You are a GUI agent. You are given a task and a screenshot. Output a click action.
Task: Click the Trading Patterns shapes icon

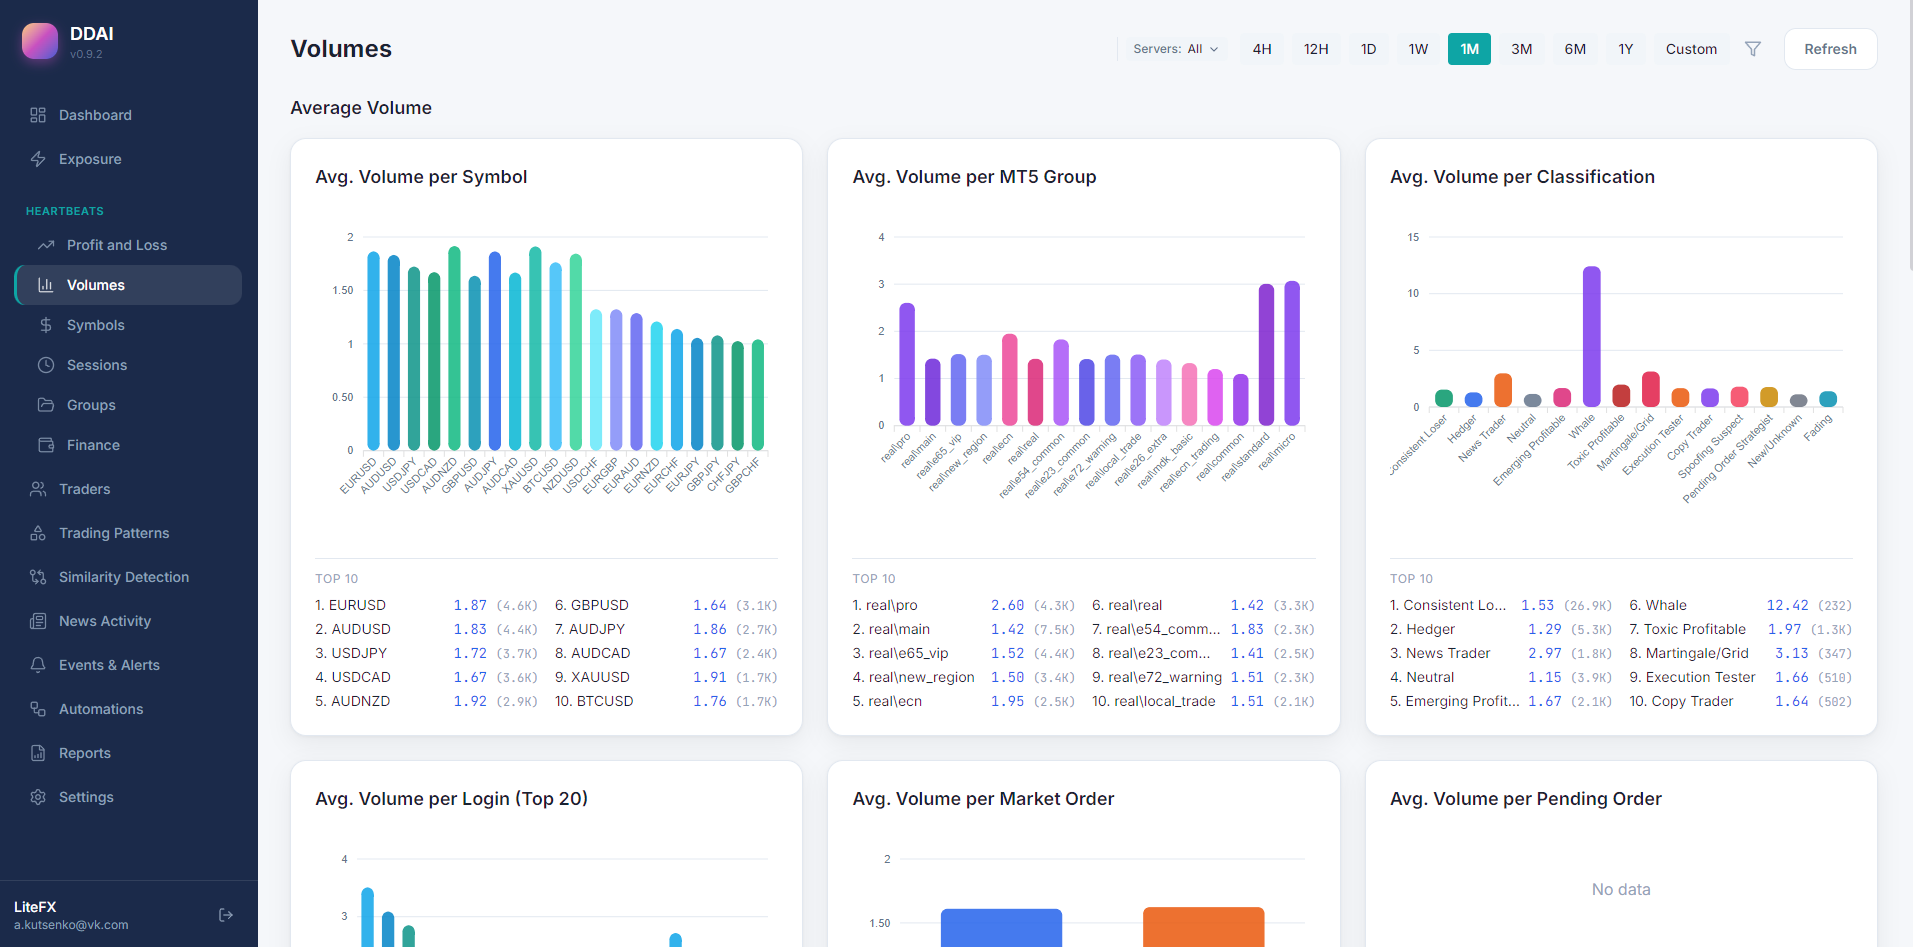[38, 533]
